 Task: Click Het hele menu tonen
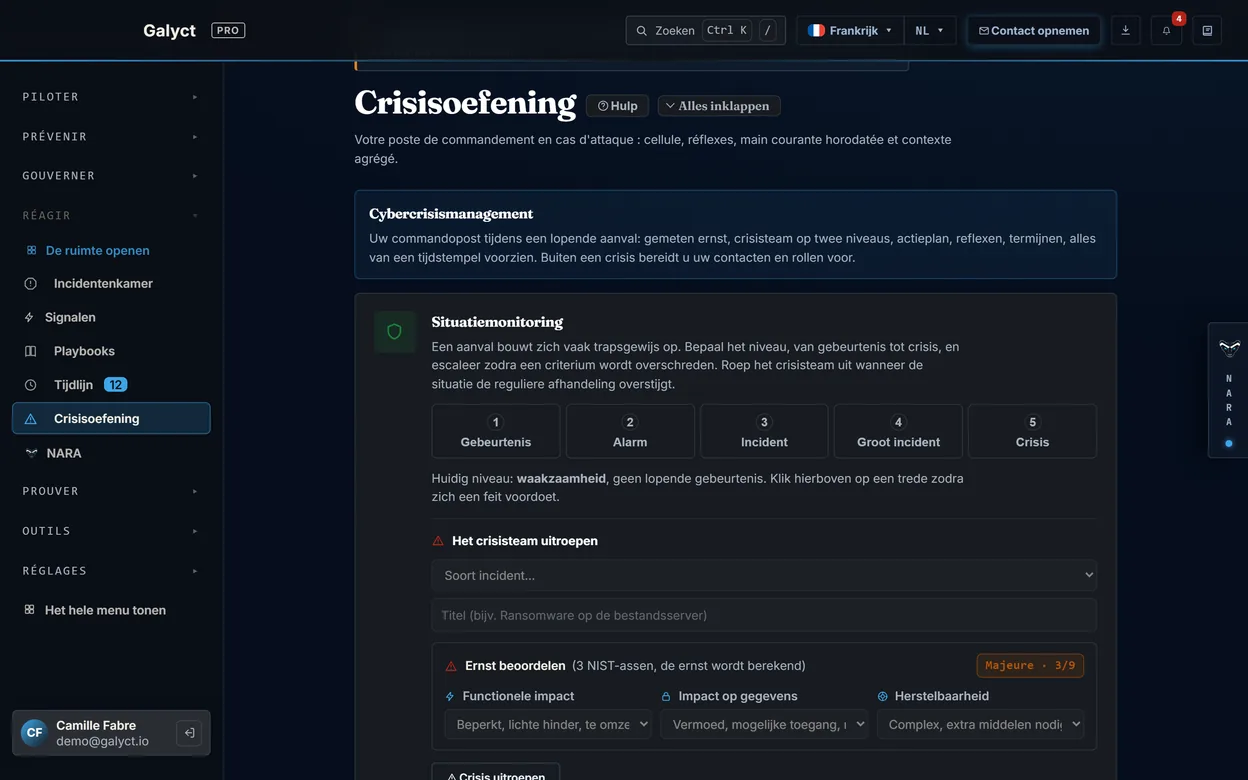[x=111, y=610]
